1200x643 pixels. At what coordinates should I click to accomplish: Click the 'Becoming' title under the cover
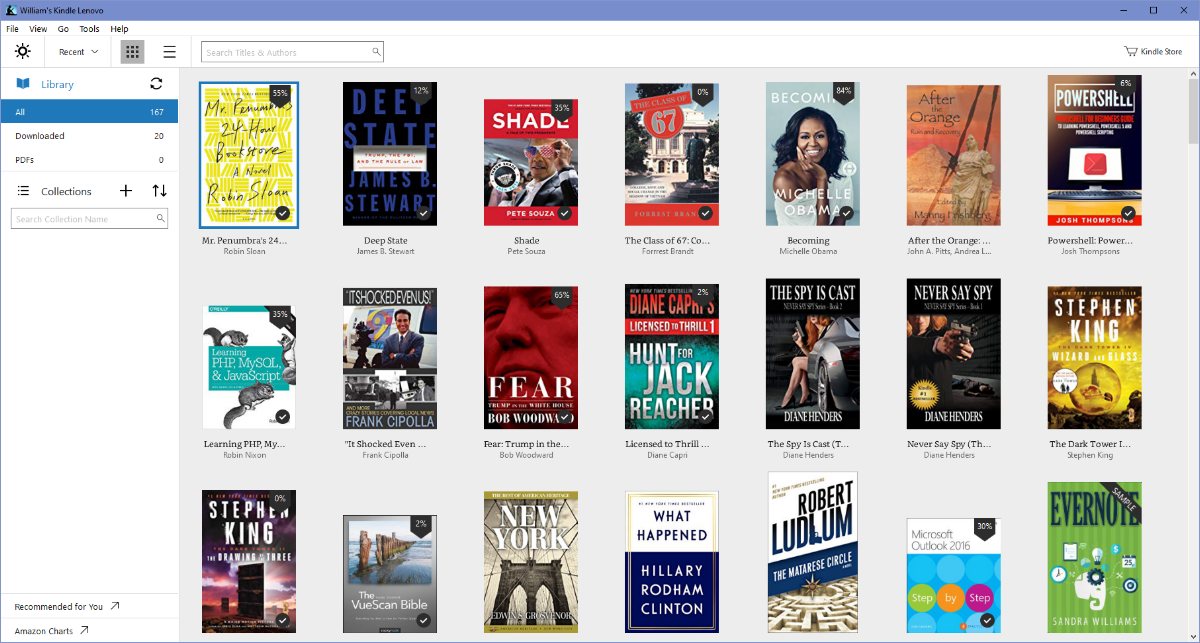[x=808, y=241]
